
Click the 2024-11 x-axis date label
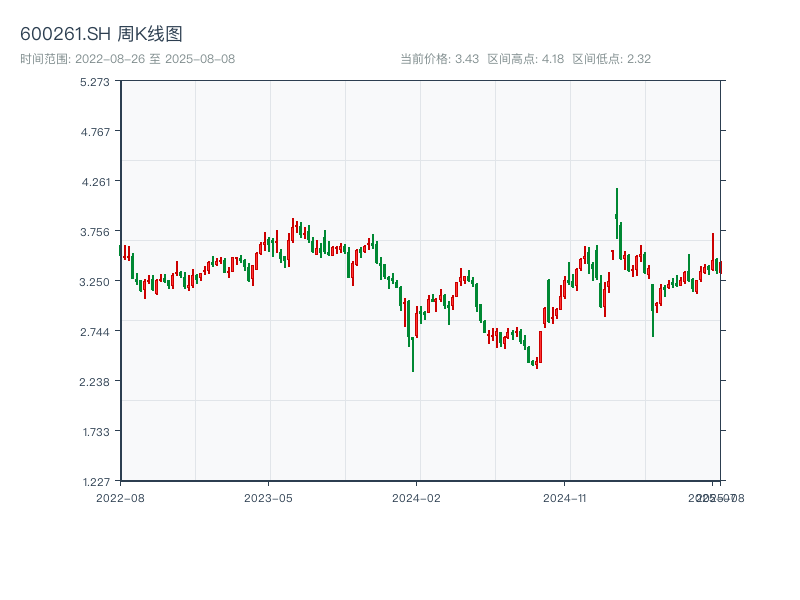[564, 497]
